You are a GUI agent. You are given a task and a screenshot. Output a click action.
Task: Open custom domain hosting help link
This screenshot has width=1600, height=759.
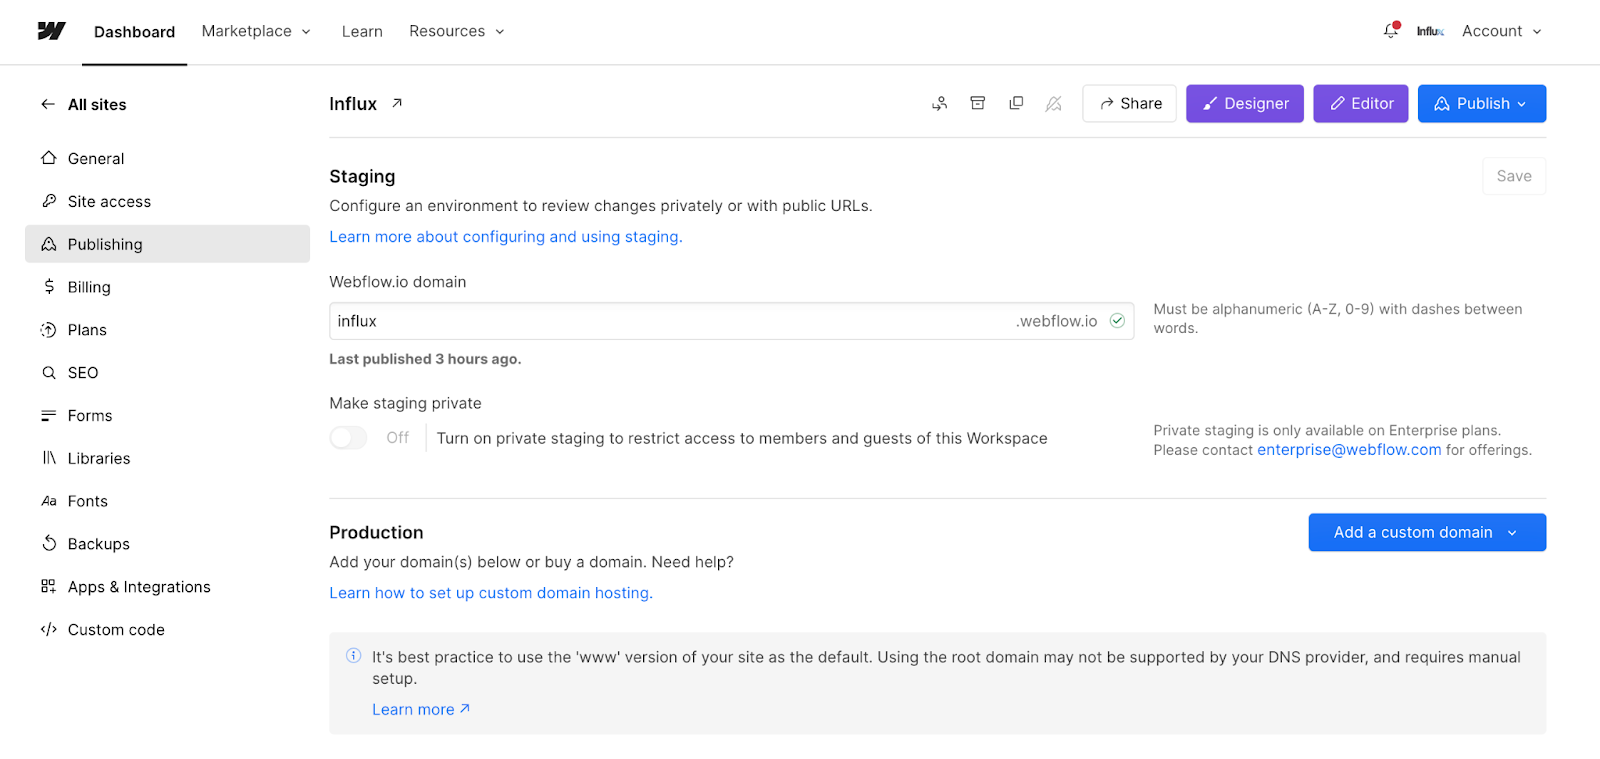click(491, 593)
